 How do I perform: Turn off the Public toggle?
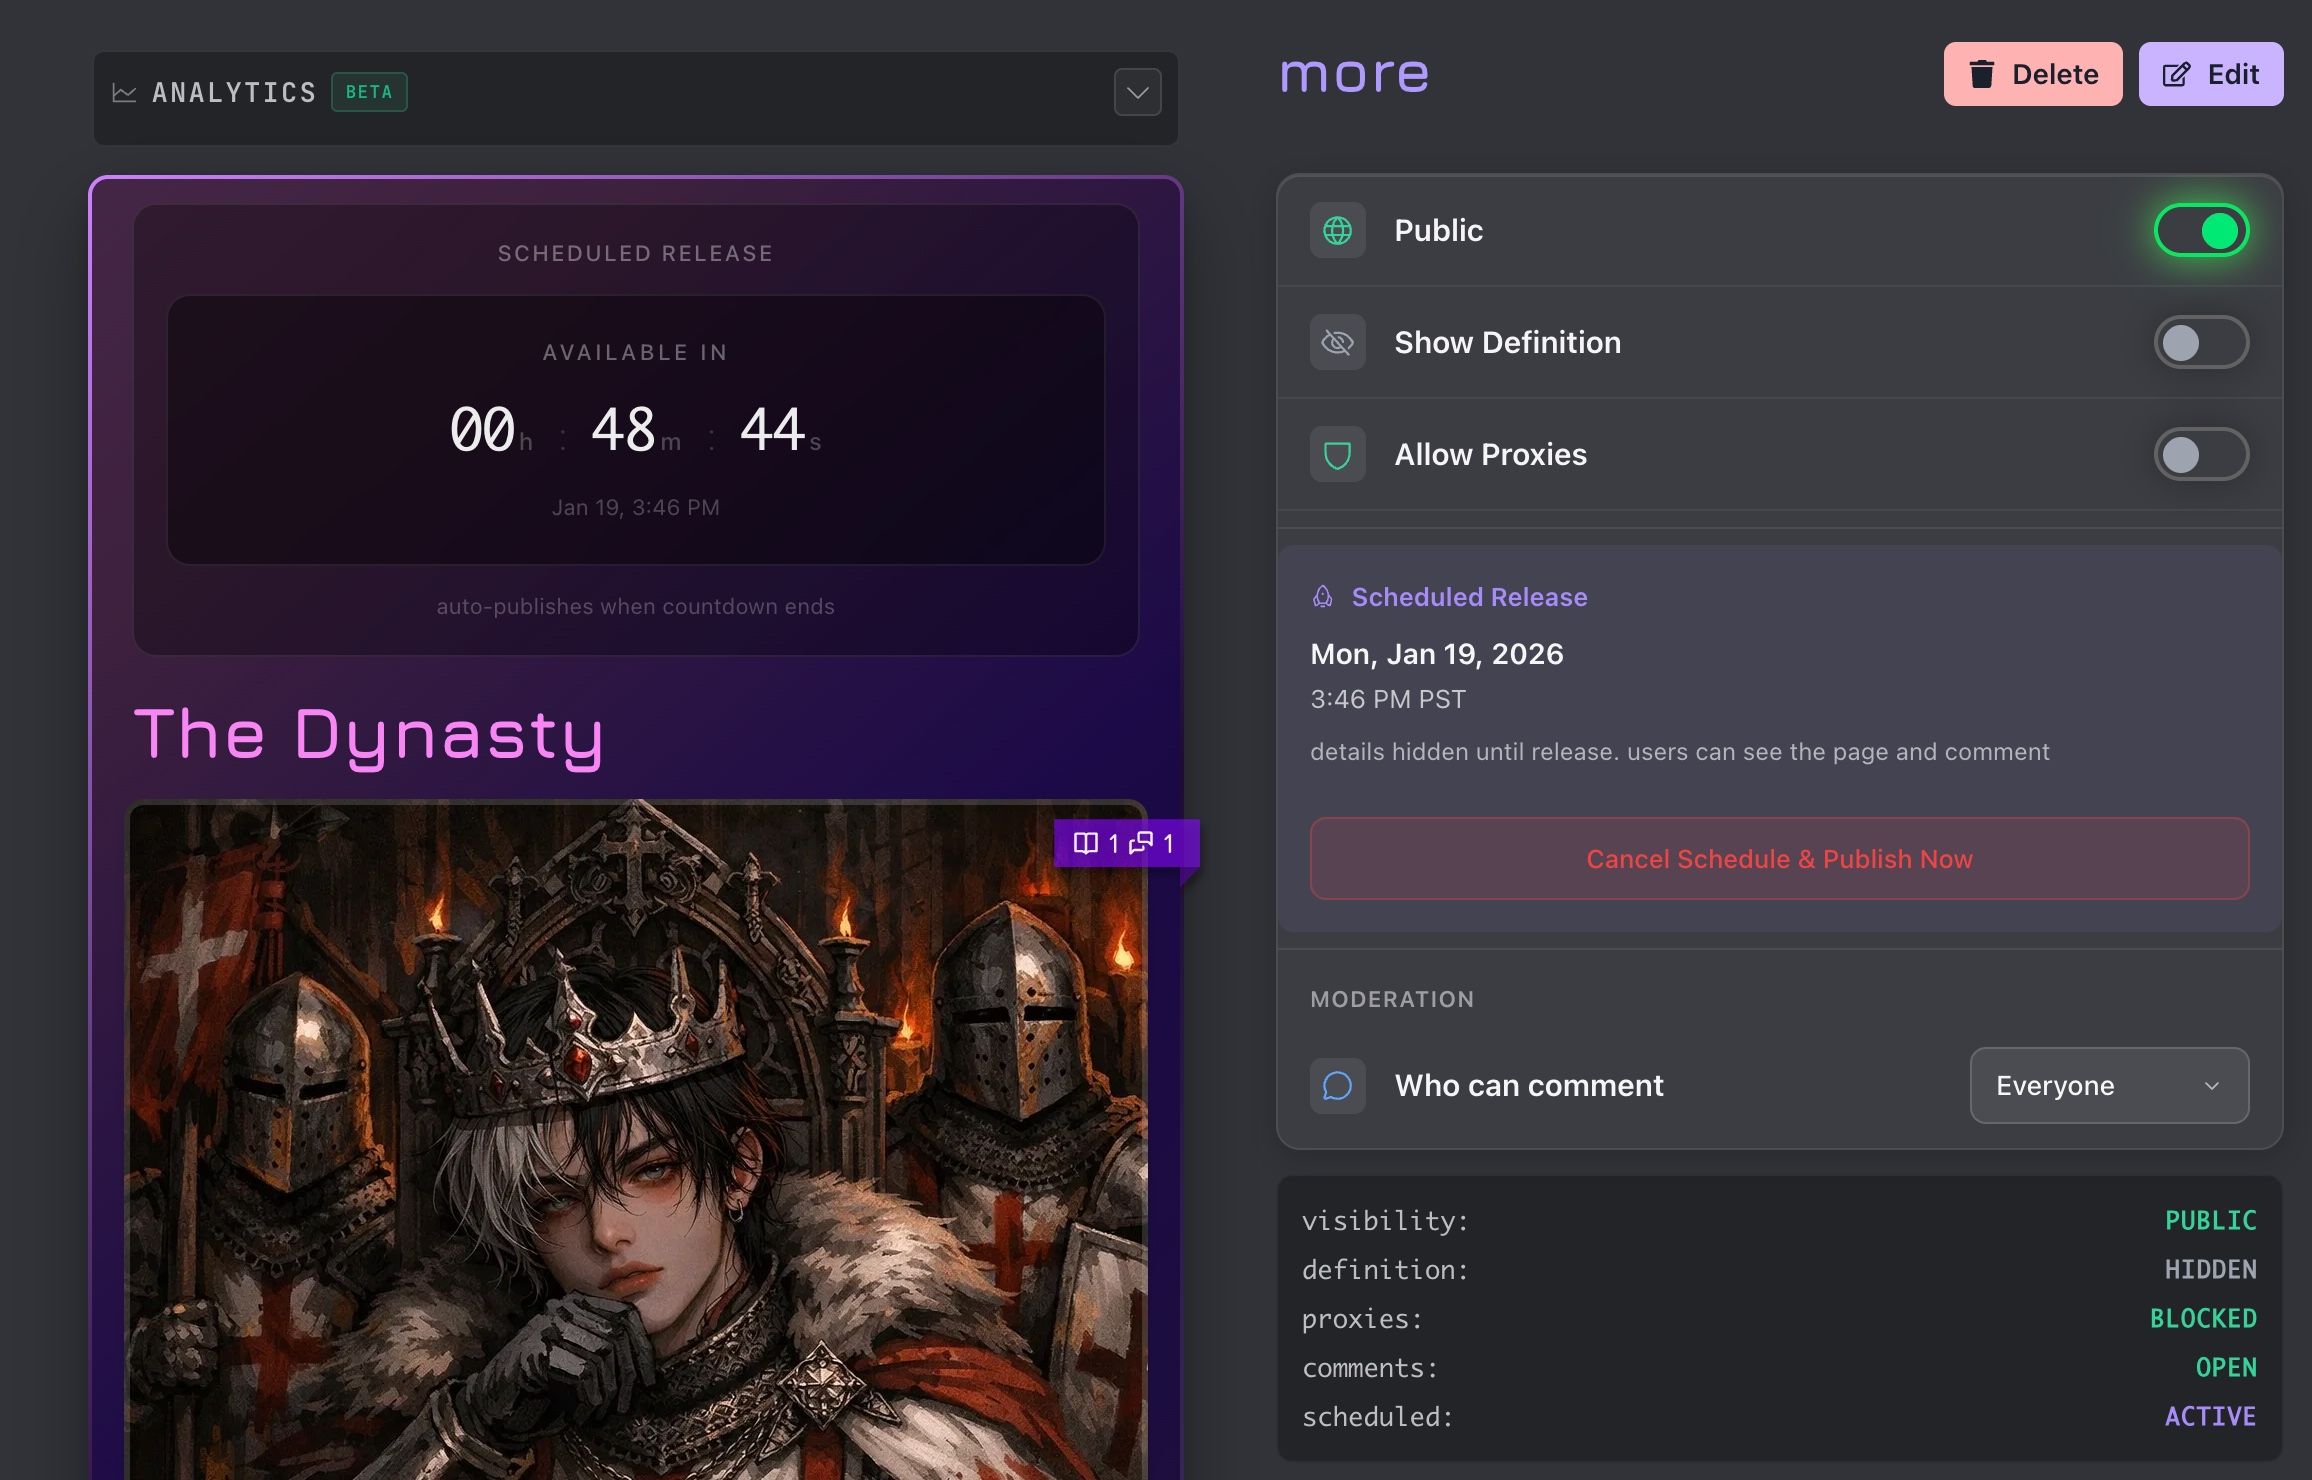tap(2201, 231)
